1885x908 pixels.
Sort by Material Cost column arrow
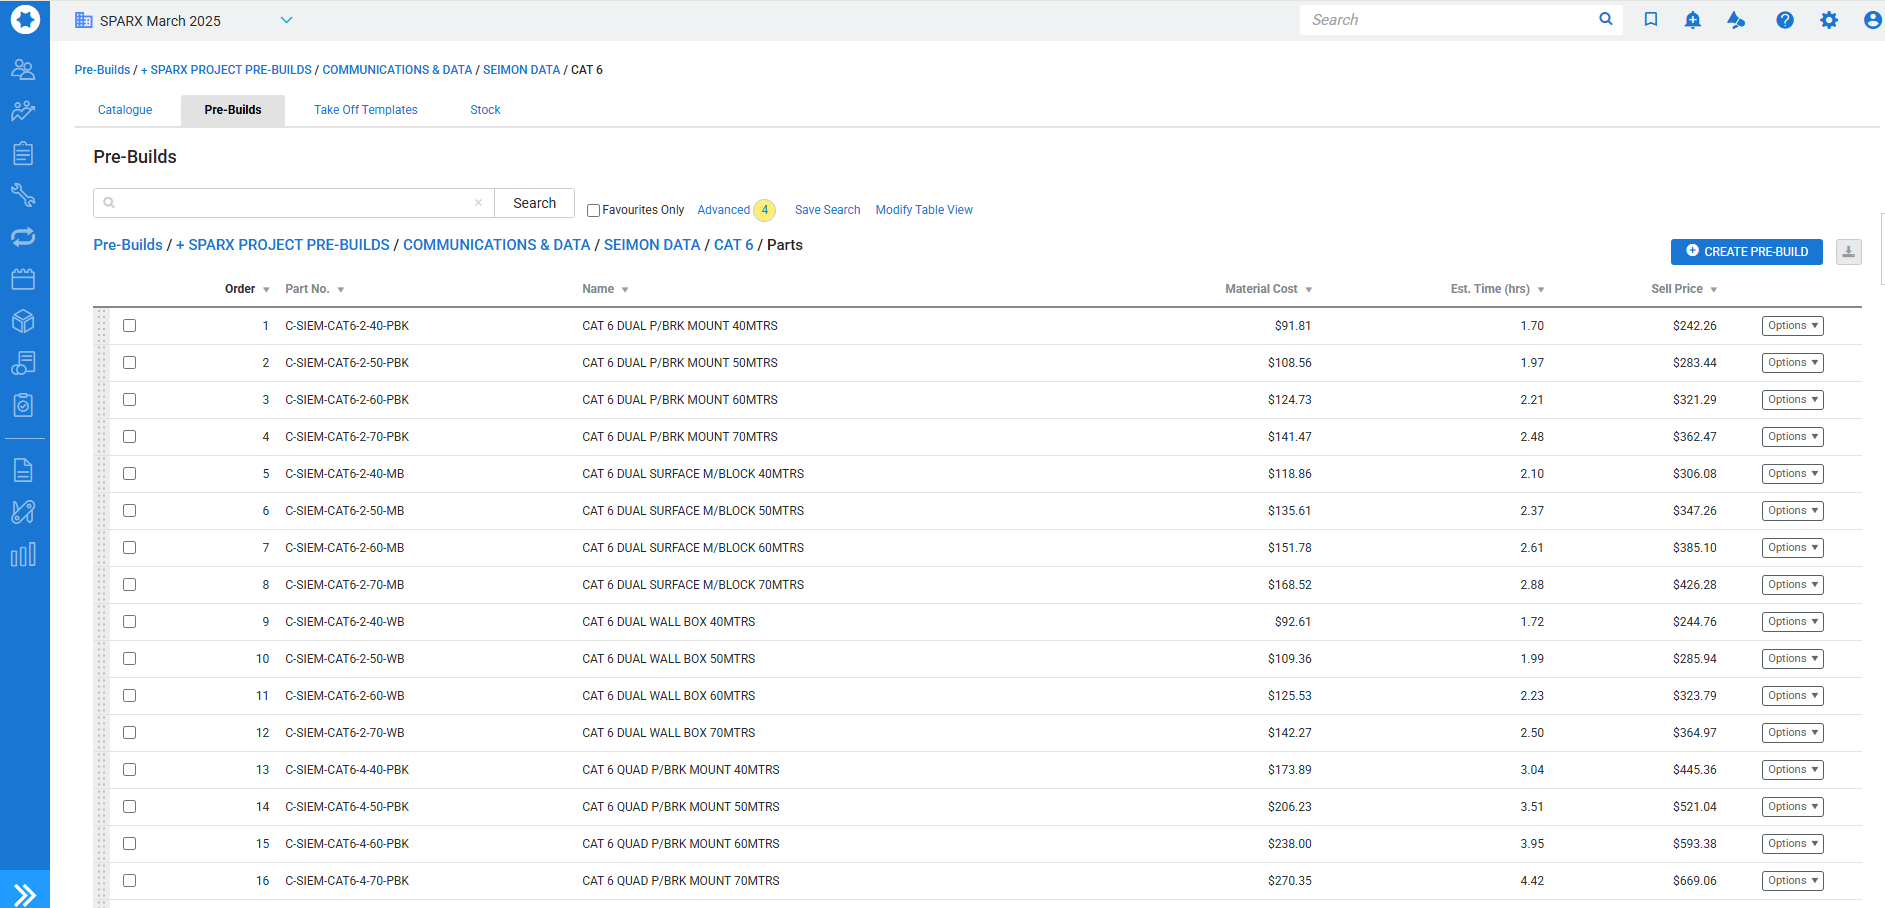(x=1308, y=290)
